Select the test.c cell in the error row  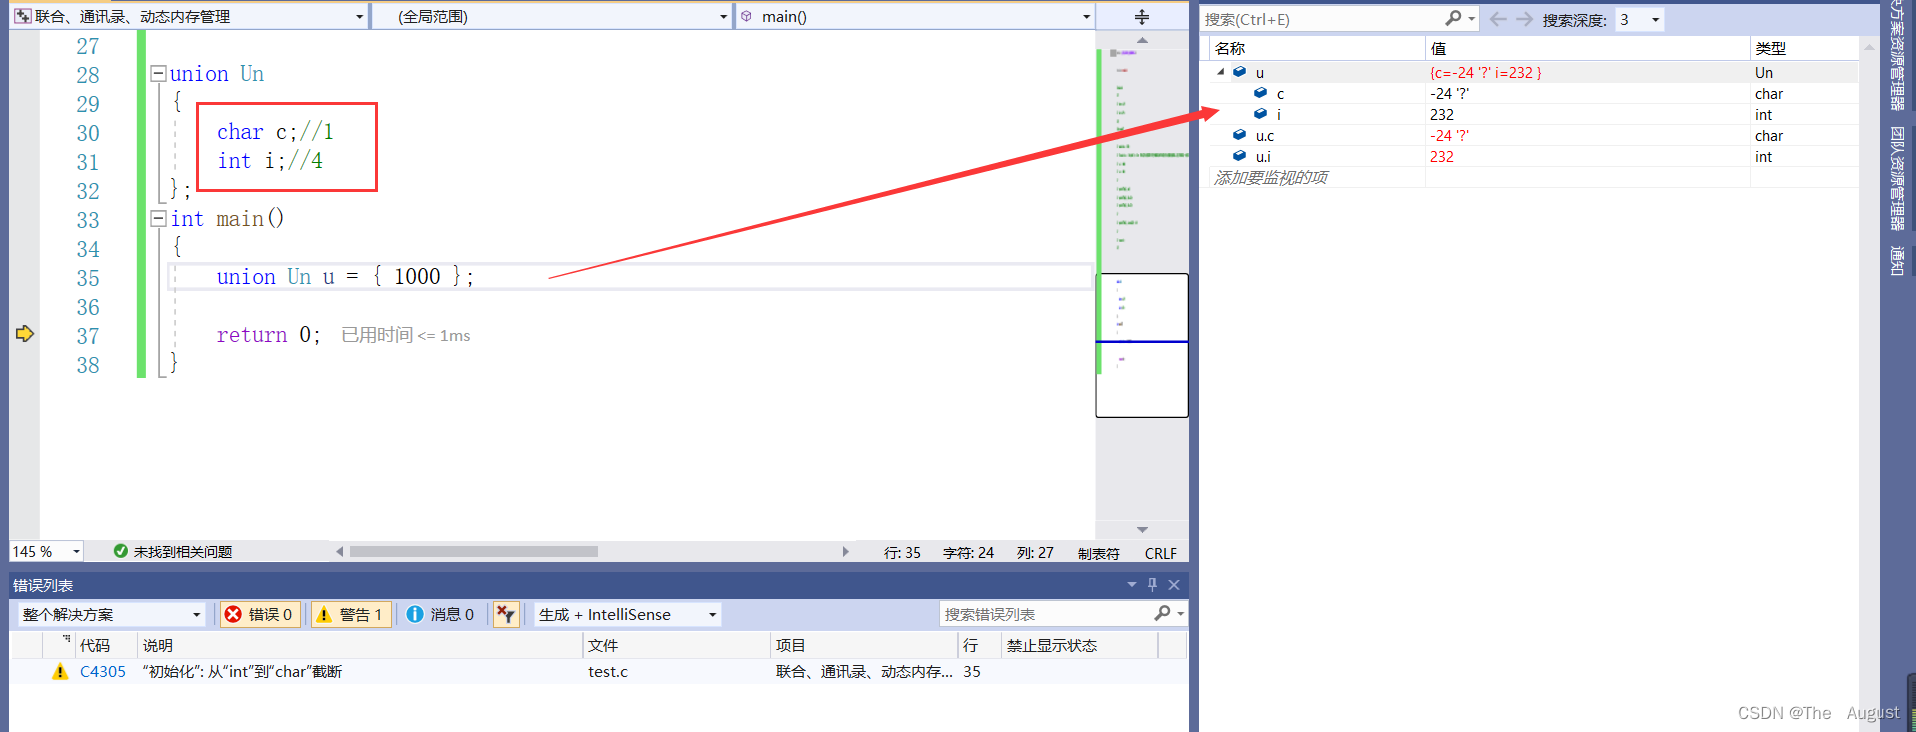[x=608, y=671]
